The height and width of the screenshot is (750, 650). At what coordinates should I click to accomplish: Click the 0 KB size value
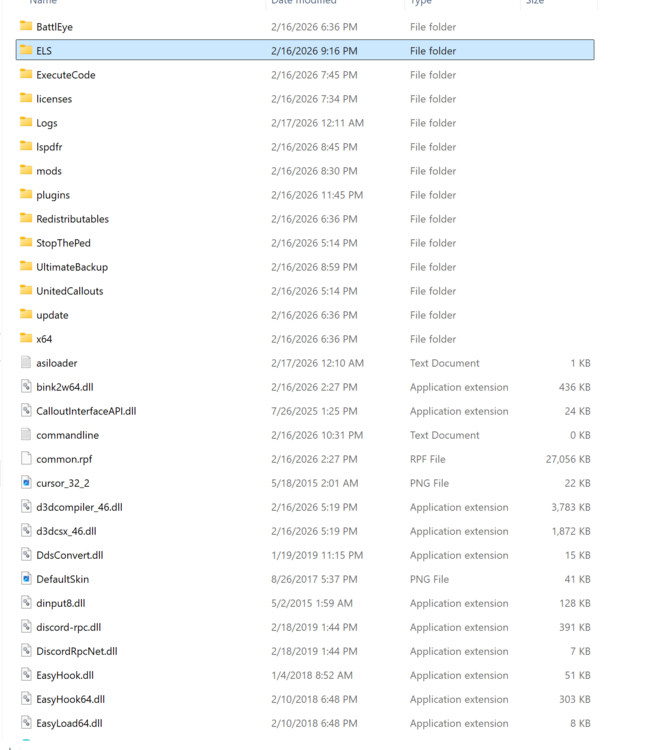point(580,435)
